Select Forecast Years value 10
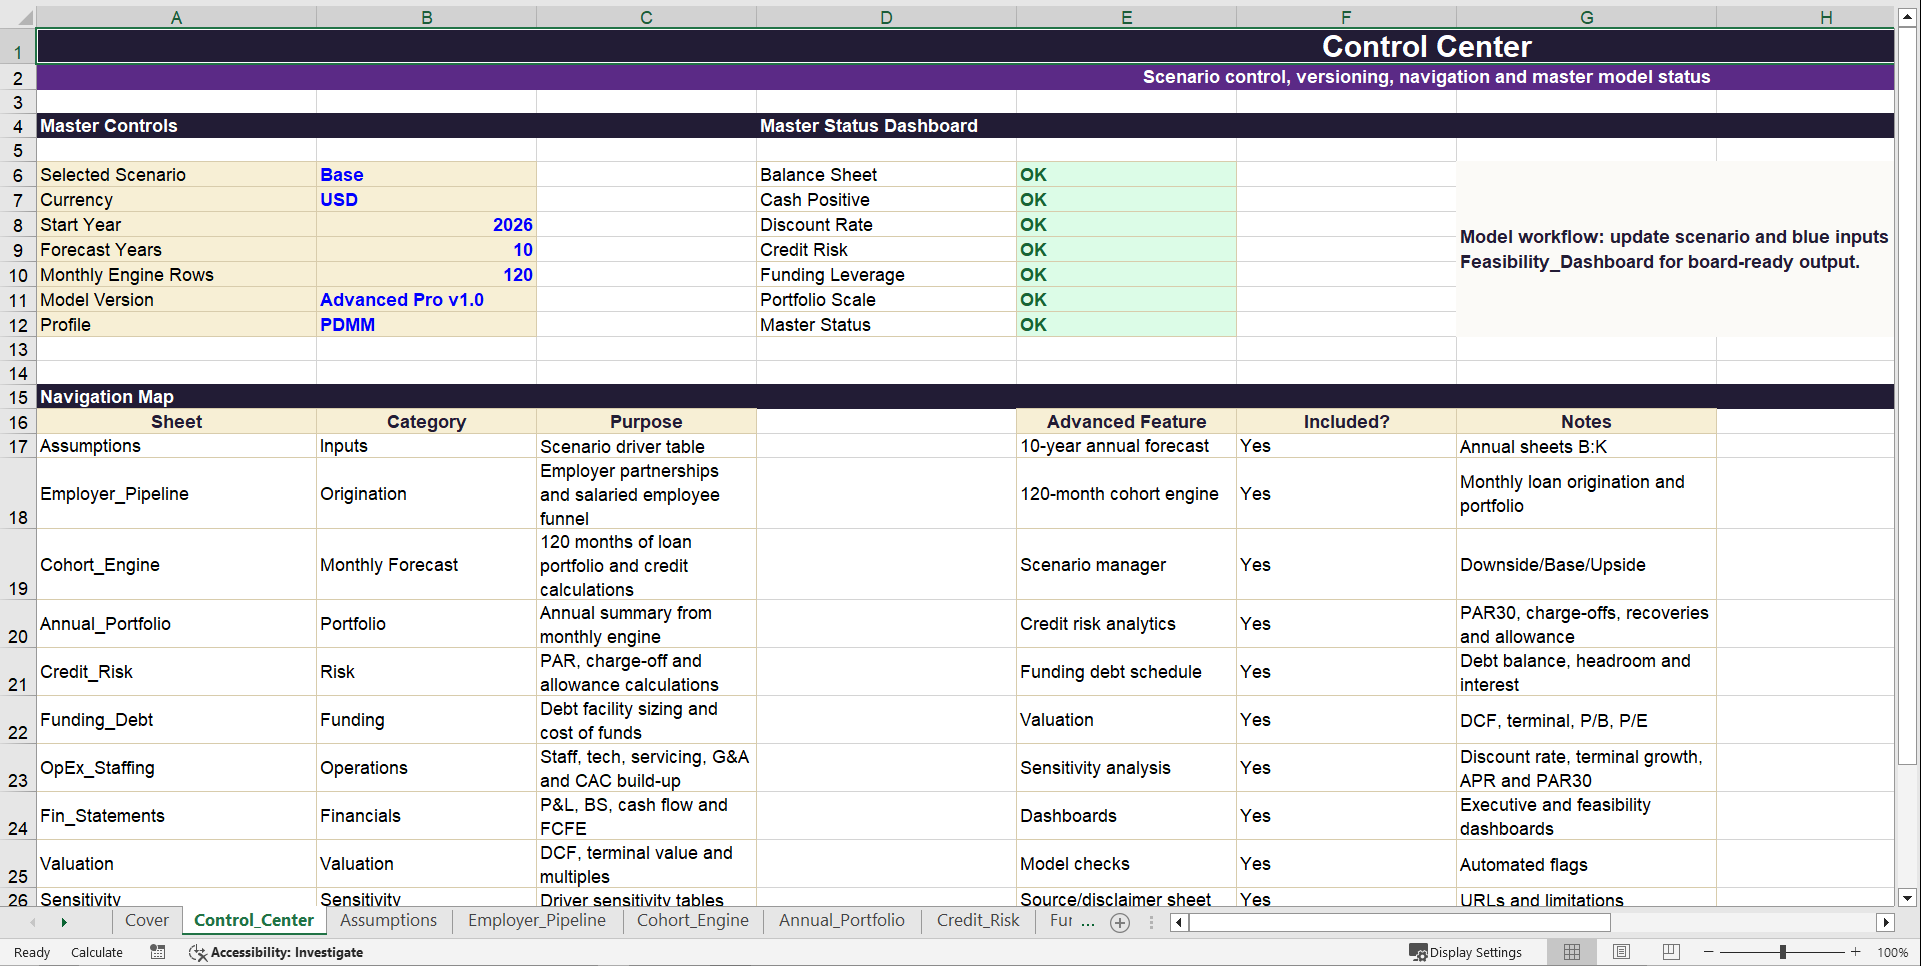 point(427,250)
